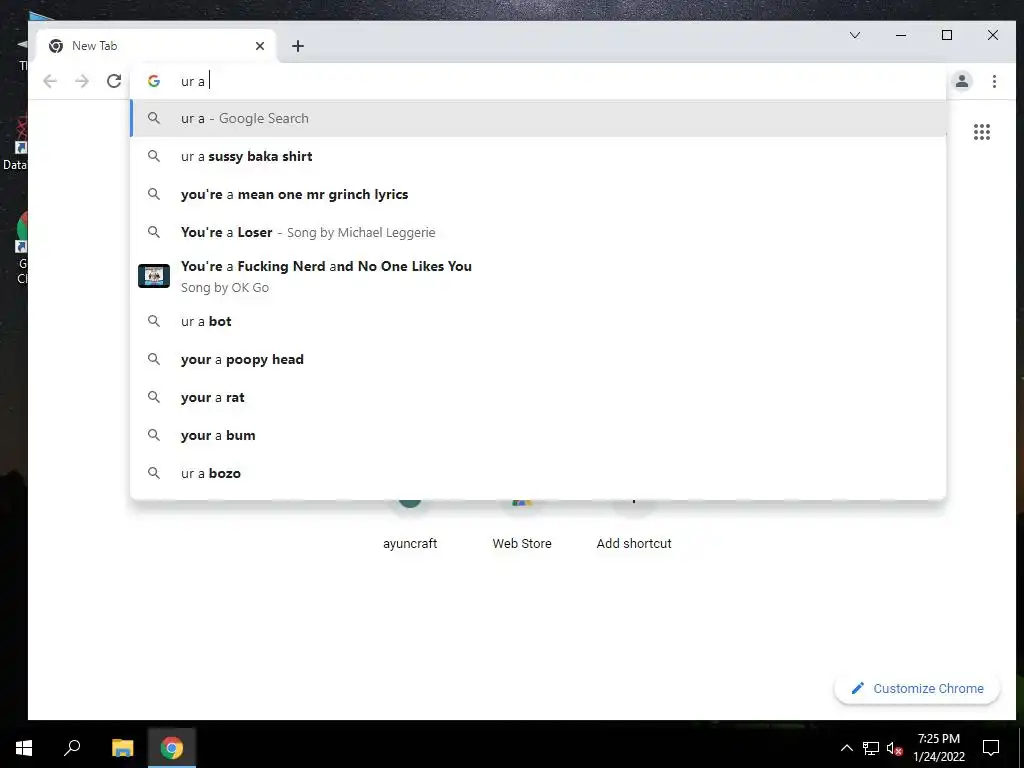Select the 'You're a Loser' song suggestion
Viewport: 1024px width, 768px height.
pyautogui.click(x=538, y=232)
